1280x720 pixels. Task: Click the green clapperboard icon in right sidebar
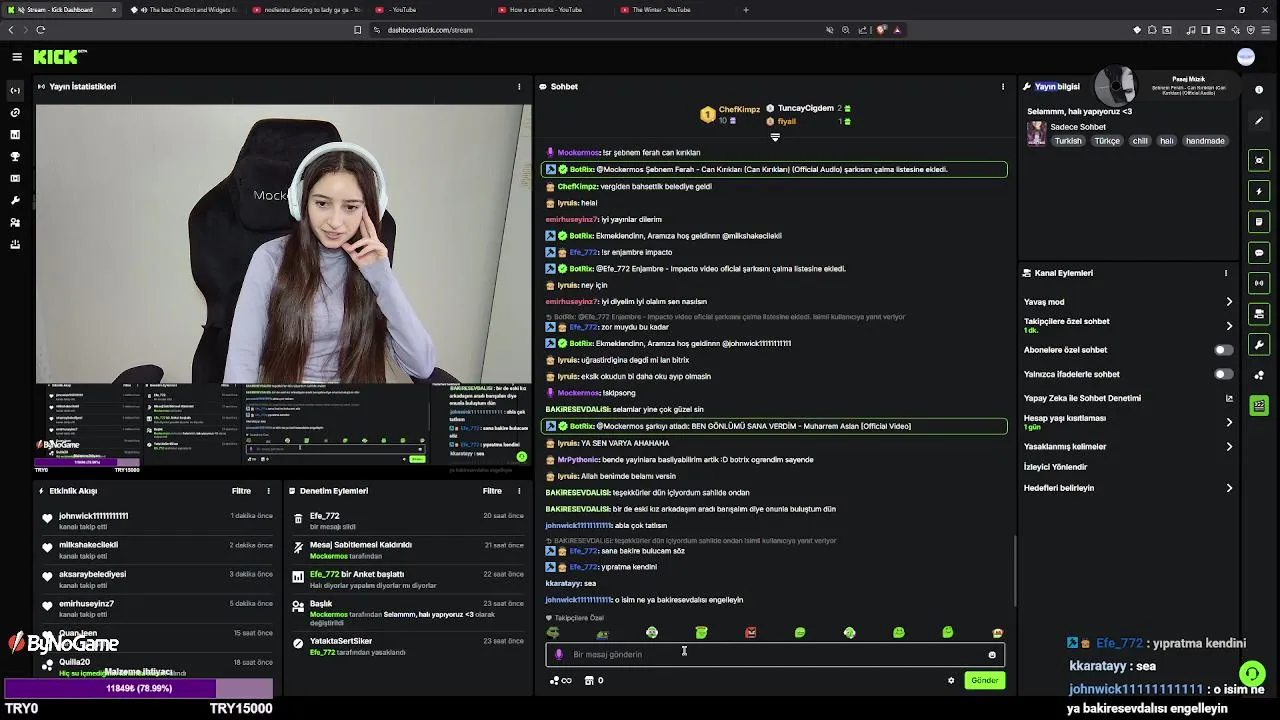click(x=1259, y=405)
